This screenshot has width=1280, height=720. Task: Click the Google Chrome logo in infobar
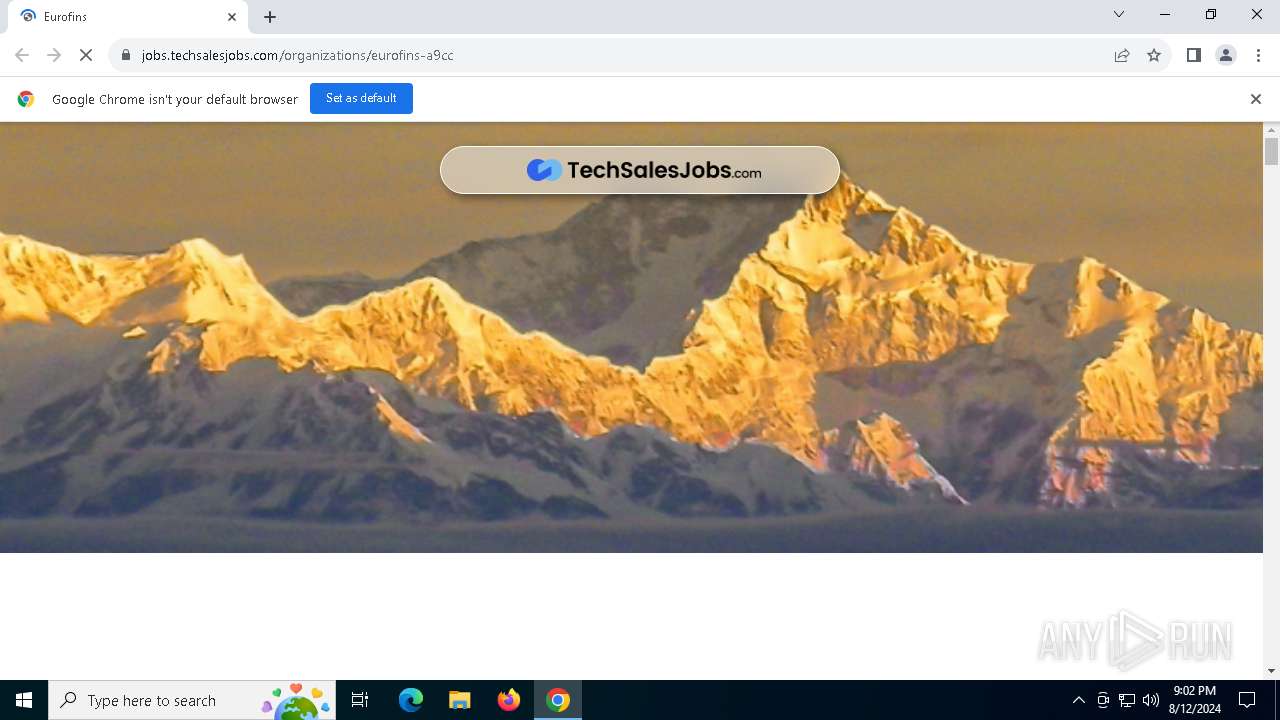(26, 99)
